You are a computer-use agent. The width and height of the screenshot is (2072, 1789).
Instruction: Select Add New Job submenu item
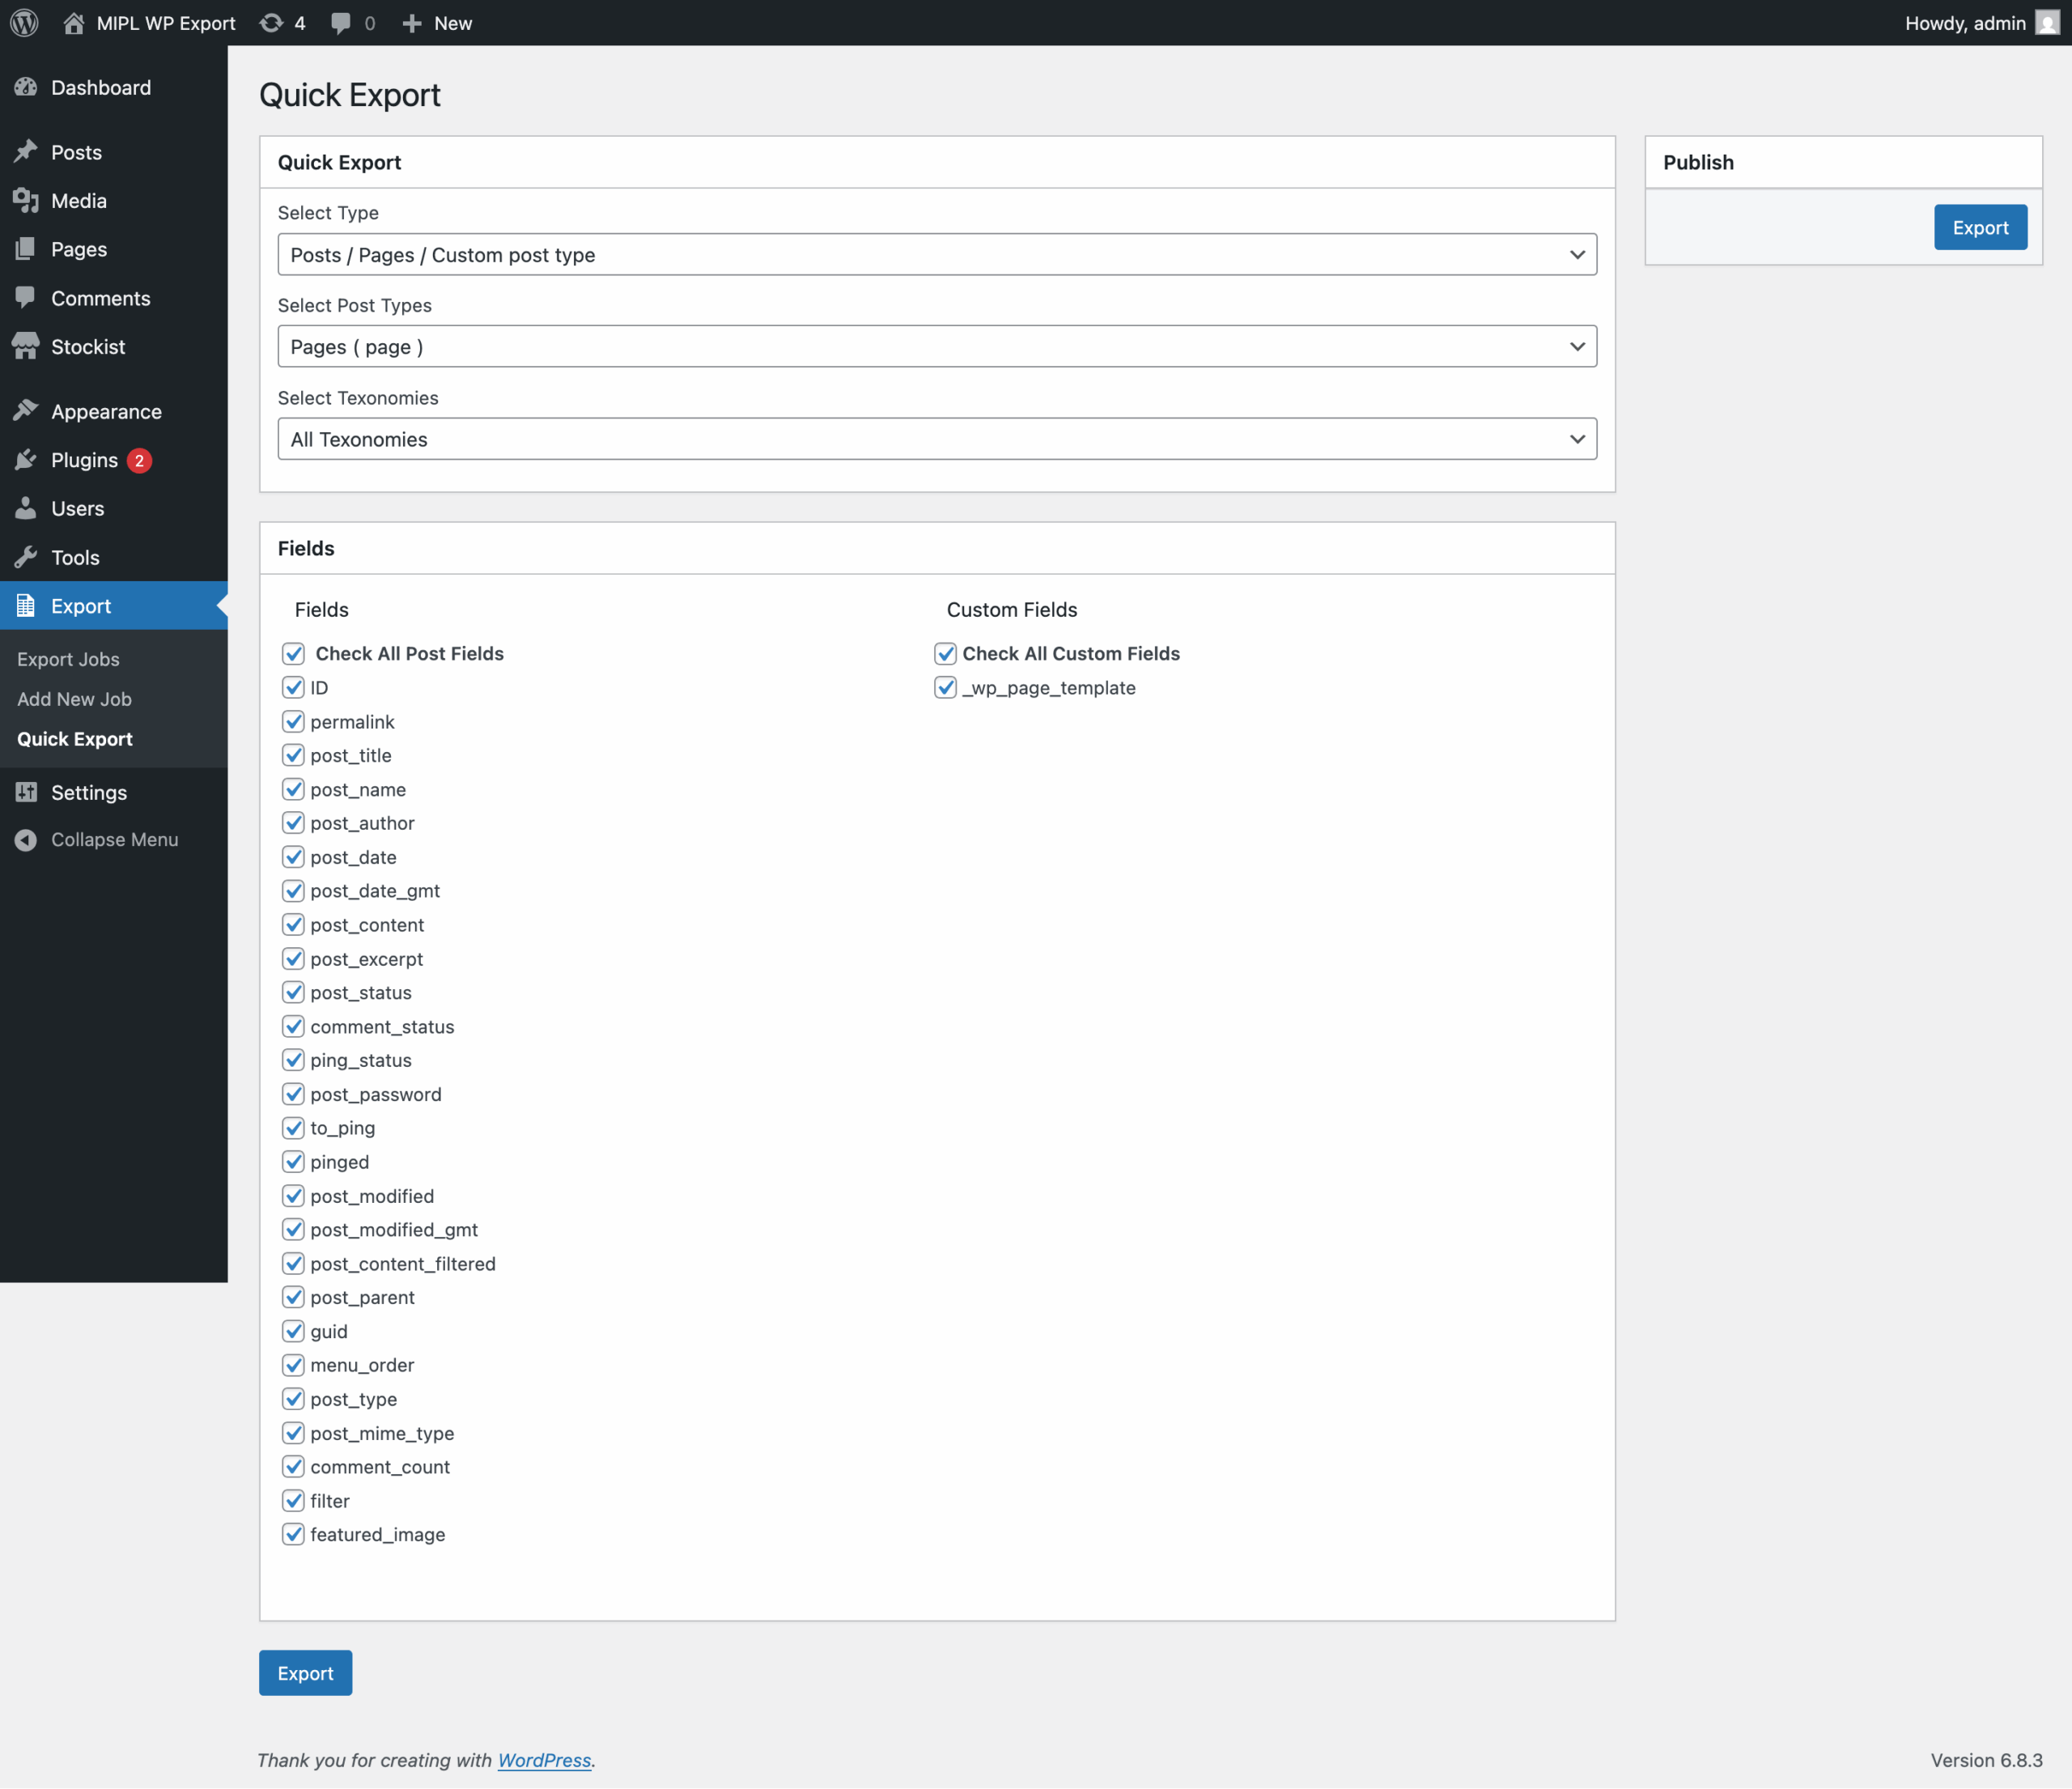coord(74,699)
